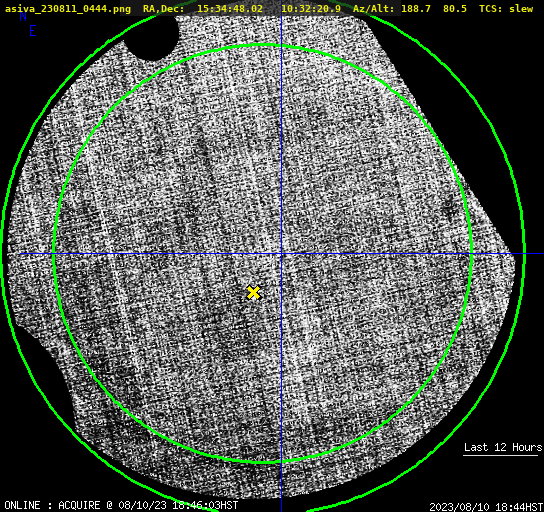The width and height of the screenshot is (544, 512).
Task: Click the blue N north compass label
Action: [x=23, y=16]
